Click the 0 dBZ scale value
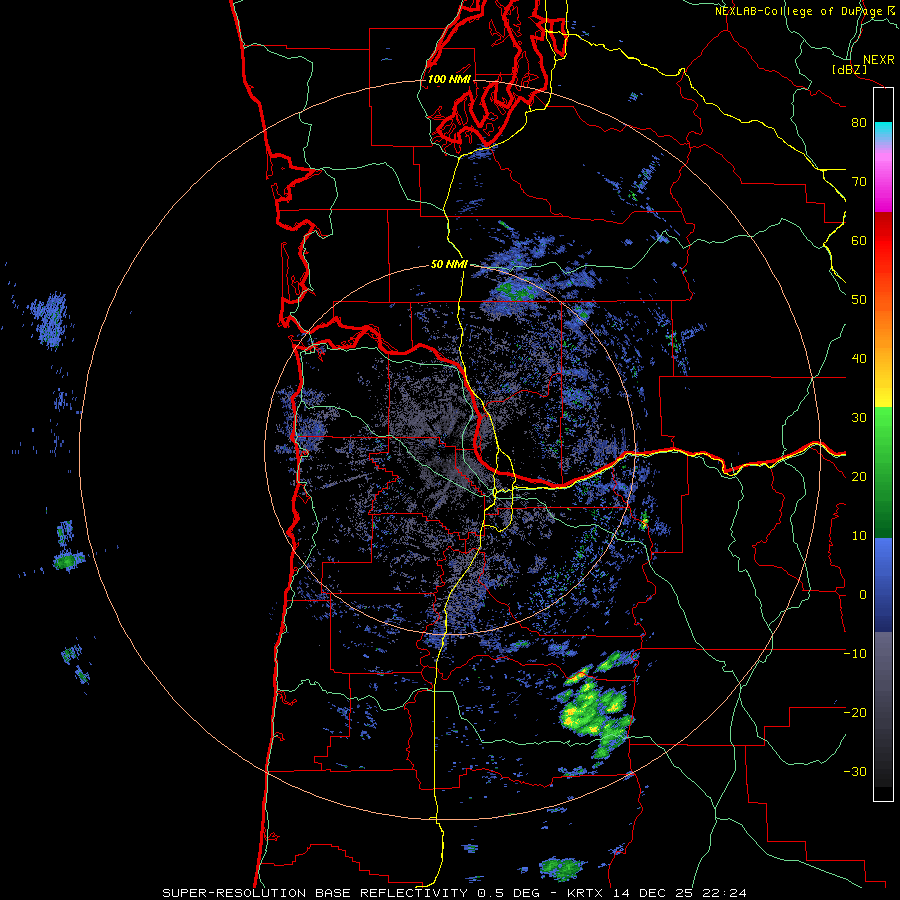The width and height of the screenshot is (900, 900). (863, 595)
